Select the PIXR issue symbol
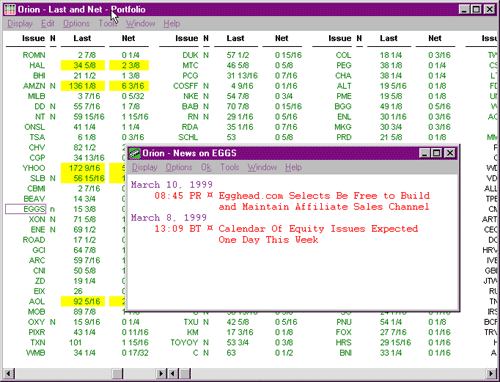This screenshot has height=382, width=500. (37, 332)
